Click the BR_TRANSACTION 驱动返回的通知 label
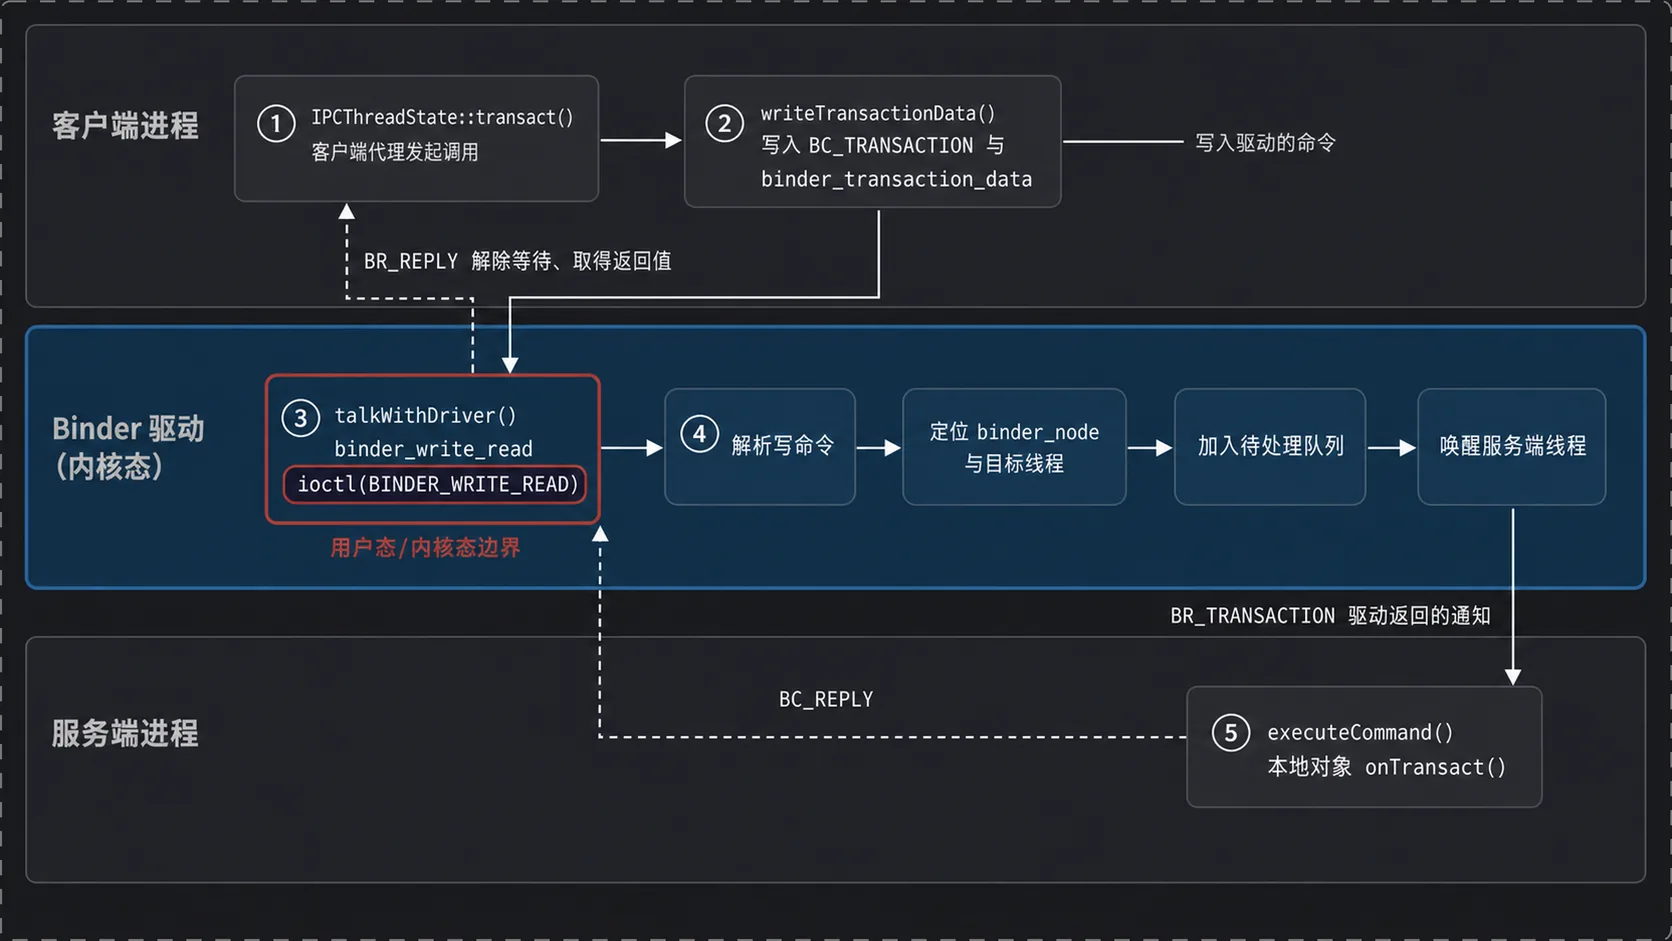Viewport: 1672px width, 941px height. [x=1330, y=616]
